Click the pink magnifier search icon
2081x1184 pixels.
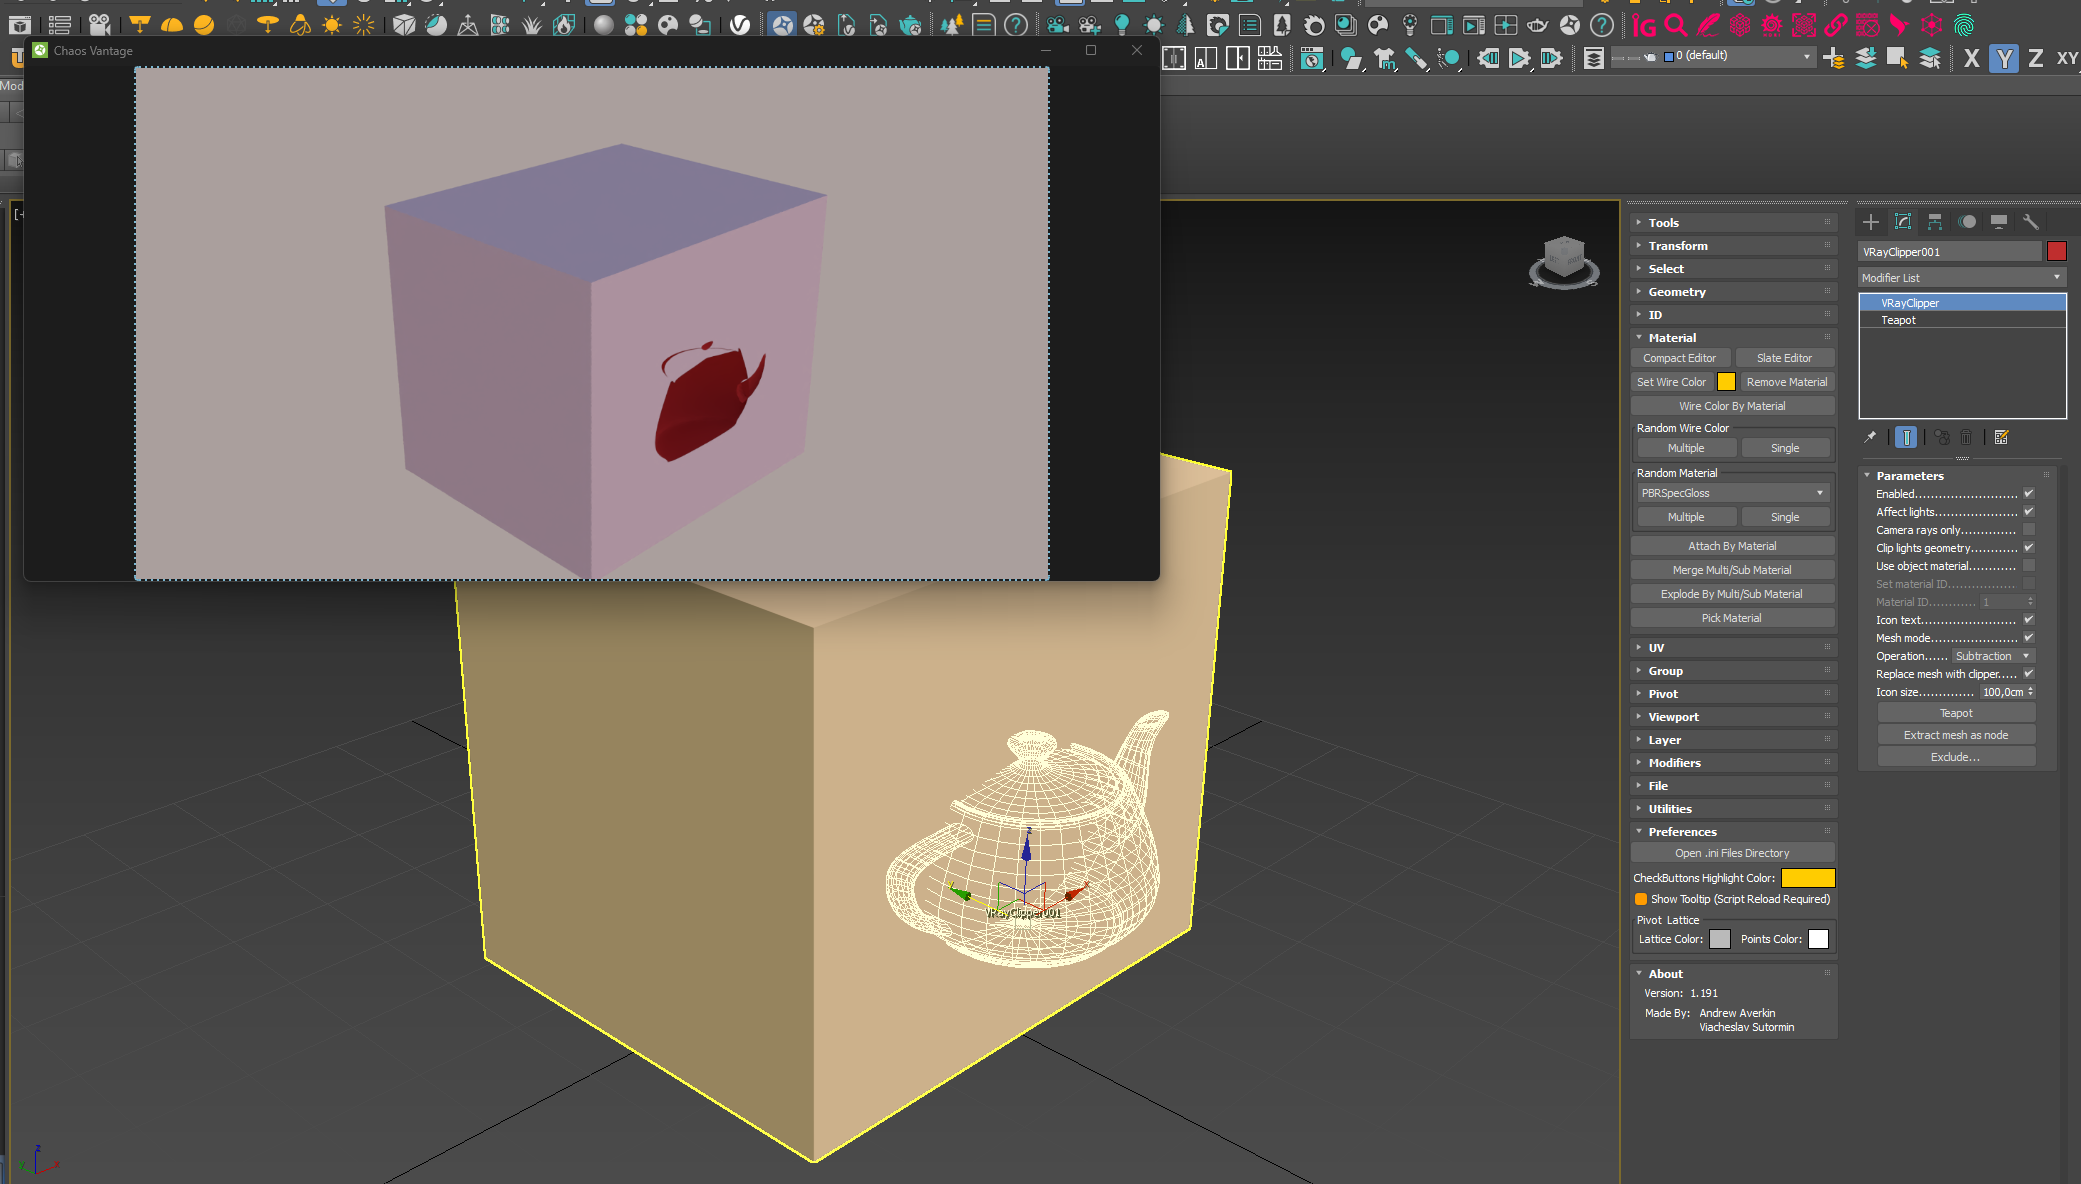pyautogui.click(x=1676, y=25)
